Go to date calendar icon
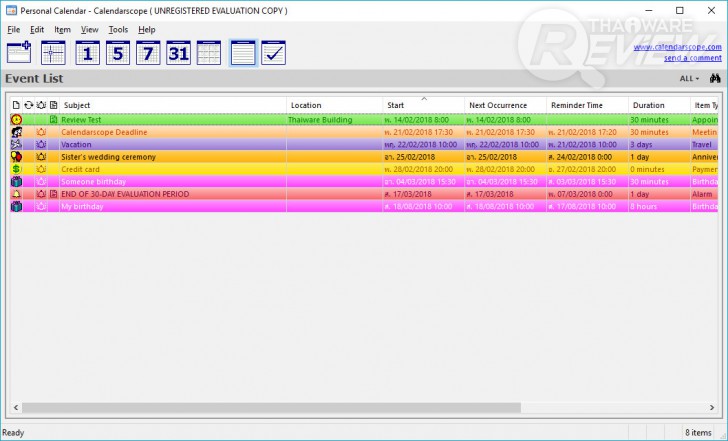Screen dimensions: 728x441 pos(53,53)
